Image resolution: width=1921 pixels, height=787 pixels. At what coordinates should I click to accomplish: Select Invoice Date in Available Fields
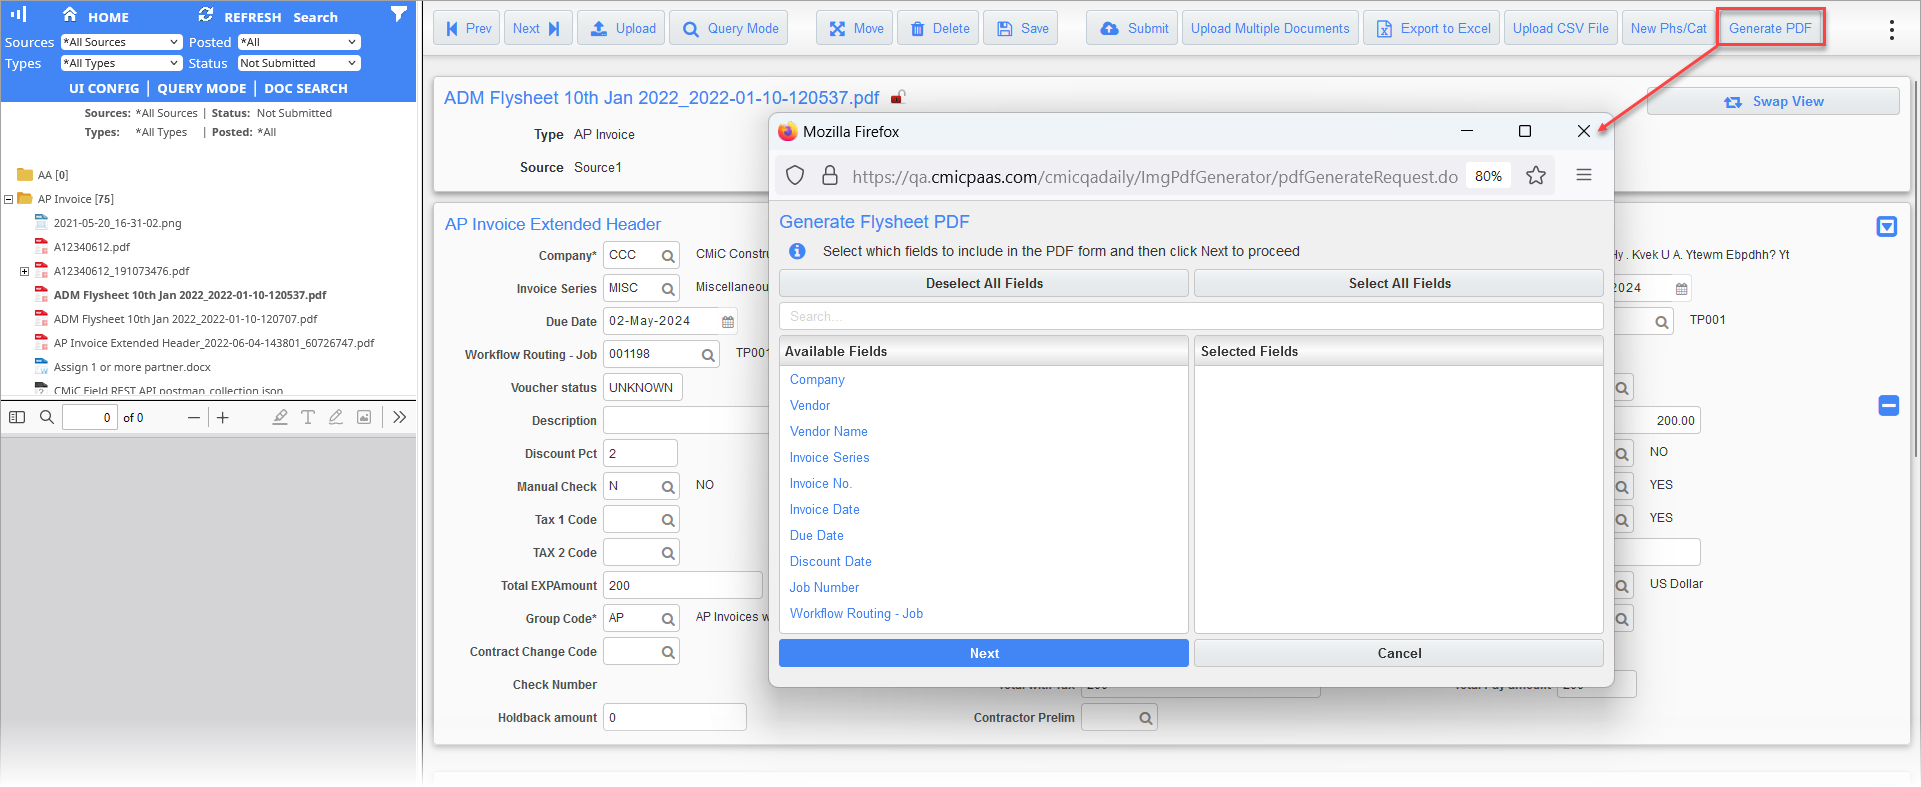click(825, 509)
